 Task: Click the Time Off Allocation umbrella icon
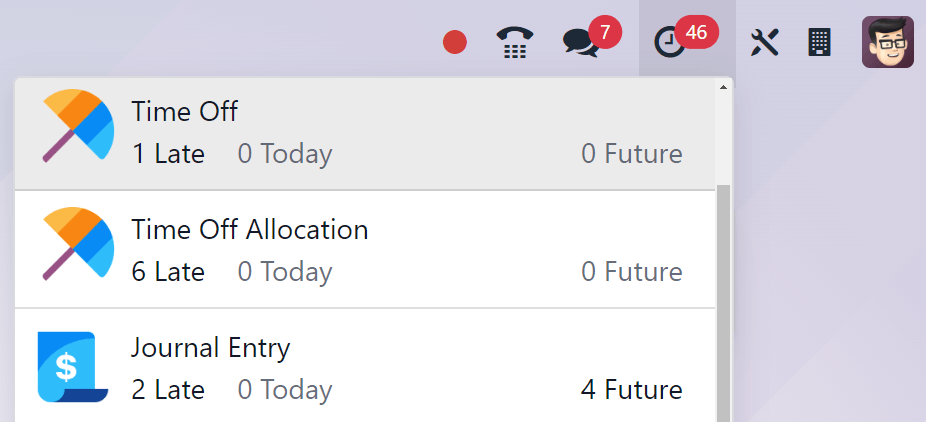(x=78, y=244)
